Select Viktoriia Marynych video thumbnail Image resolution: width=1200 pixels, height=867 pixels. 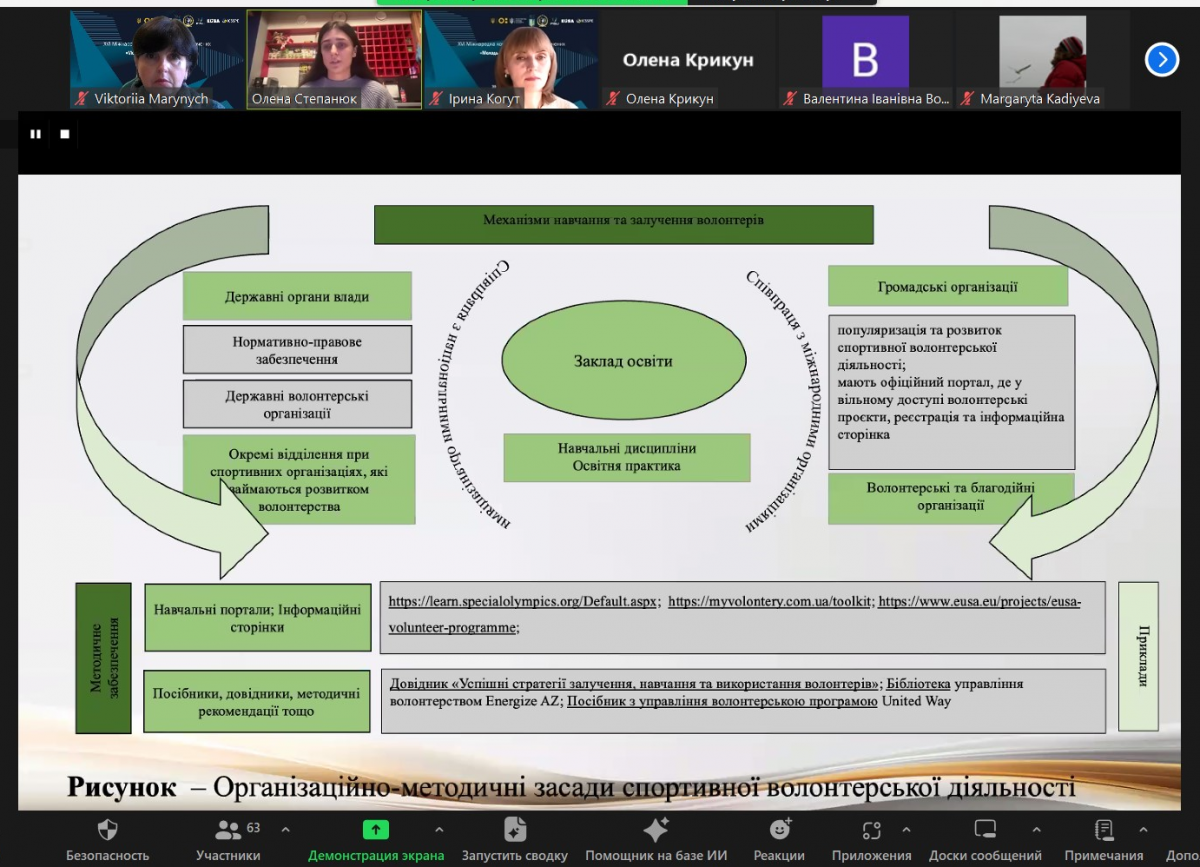coord(157,58)
